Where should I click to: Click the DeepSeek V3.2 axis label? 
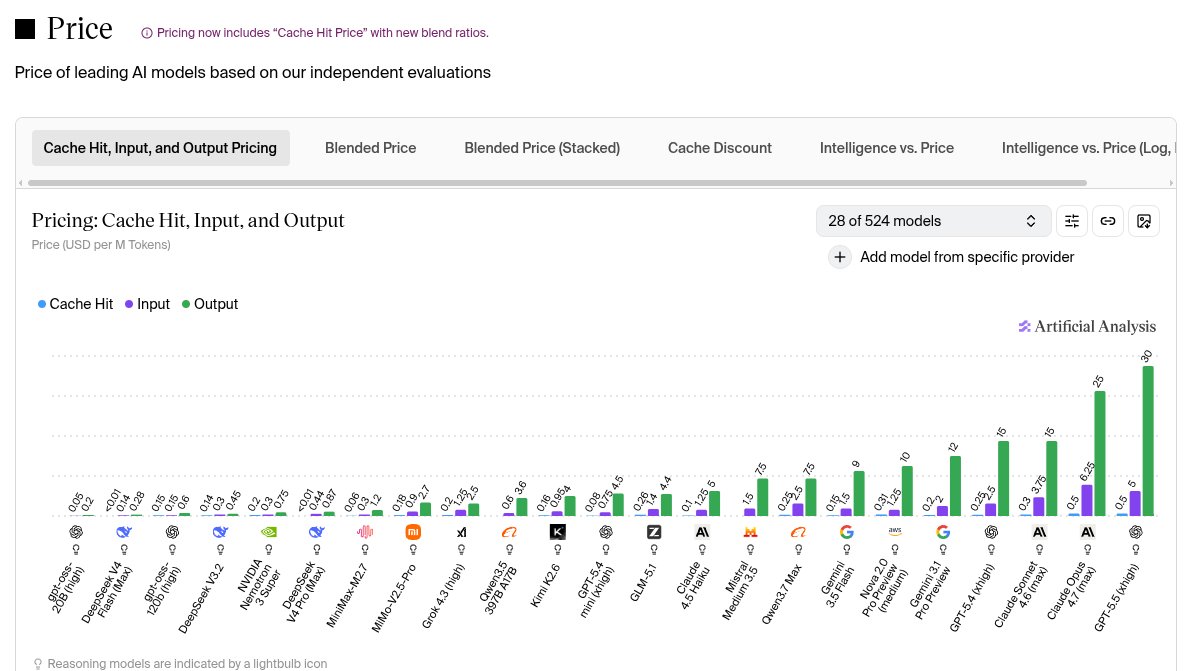[x=201, y=598]
